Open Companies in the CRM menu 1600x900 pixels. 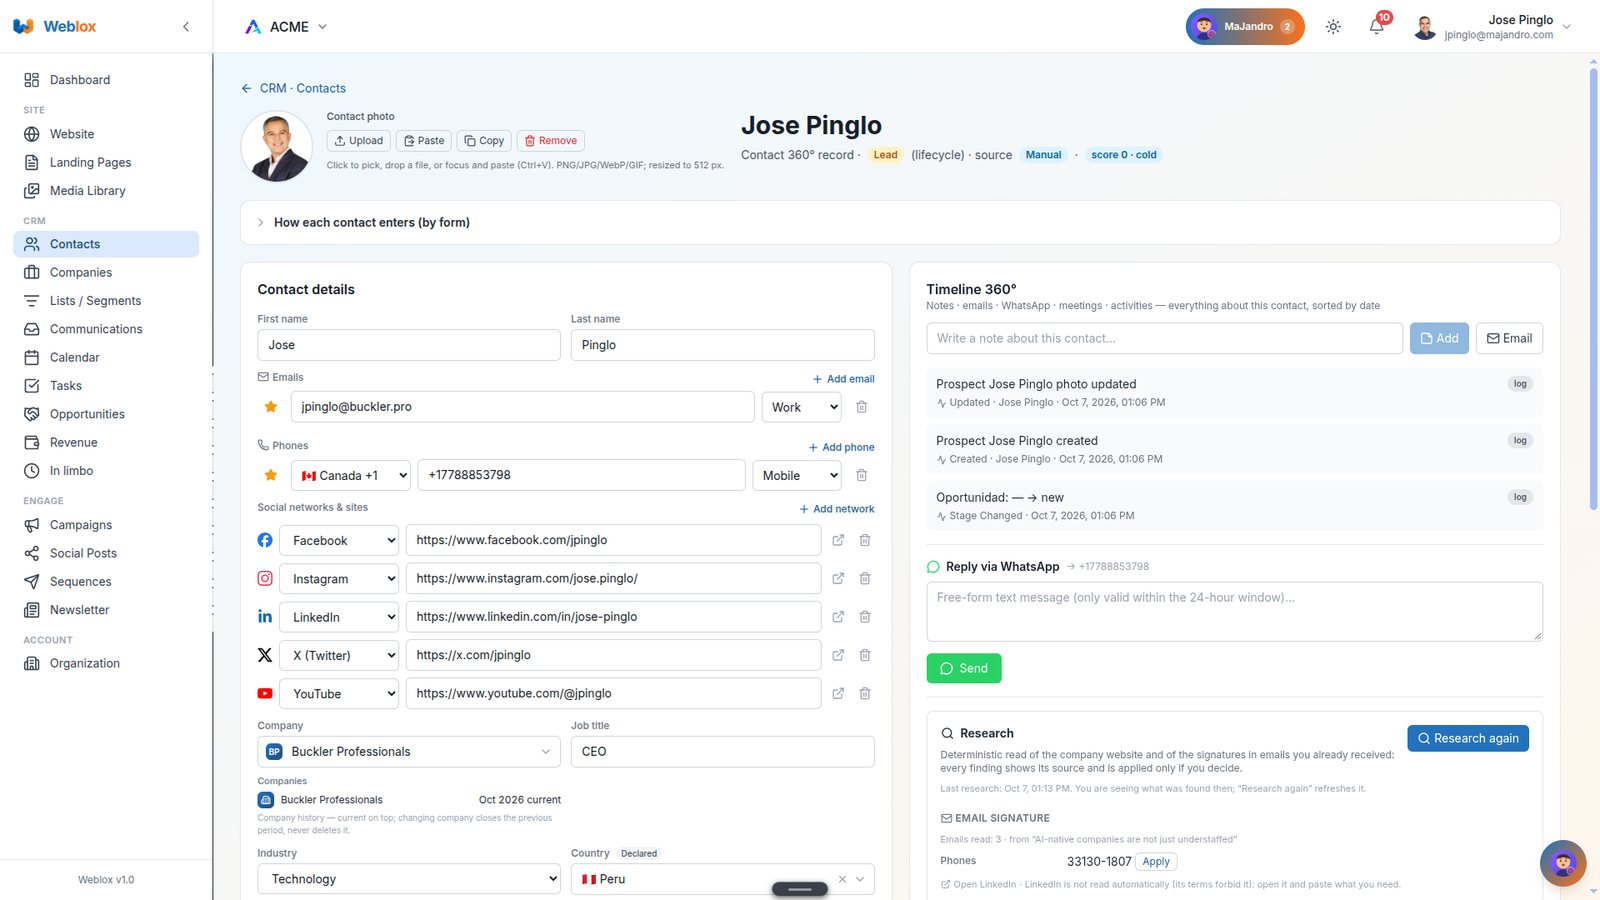pyautogui.click(x=106, y=272)
